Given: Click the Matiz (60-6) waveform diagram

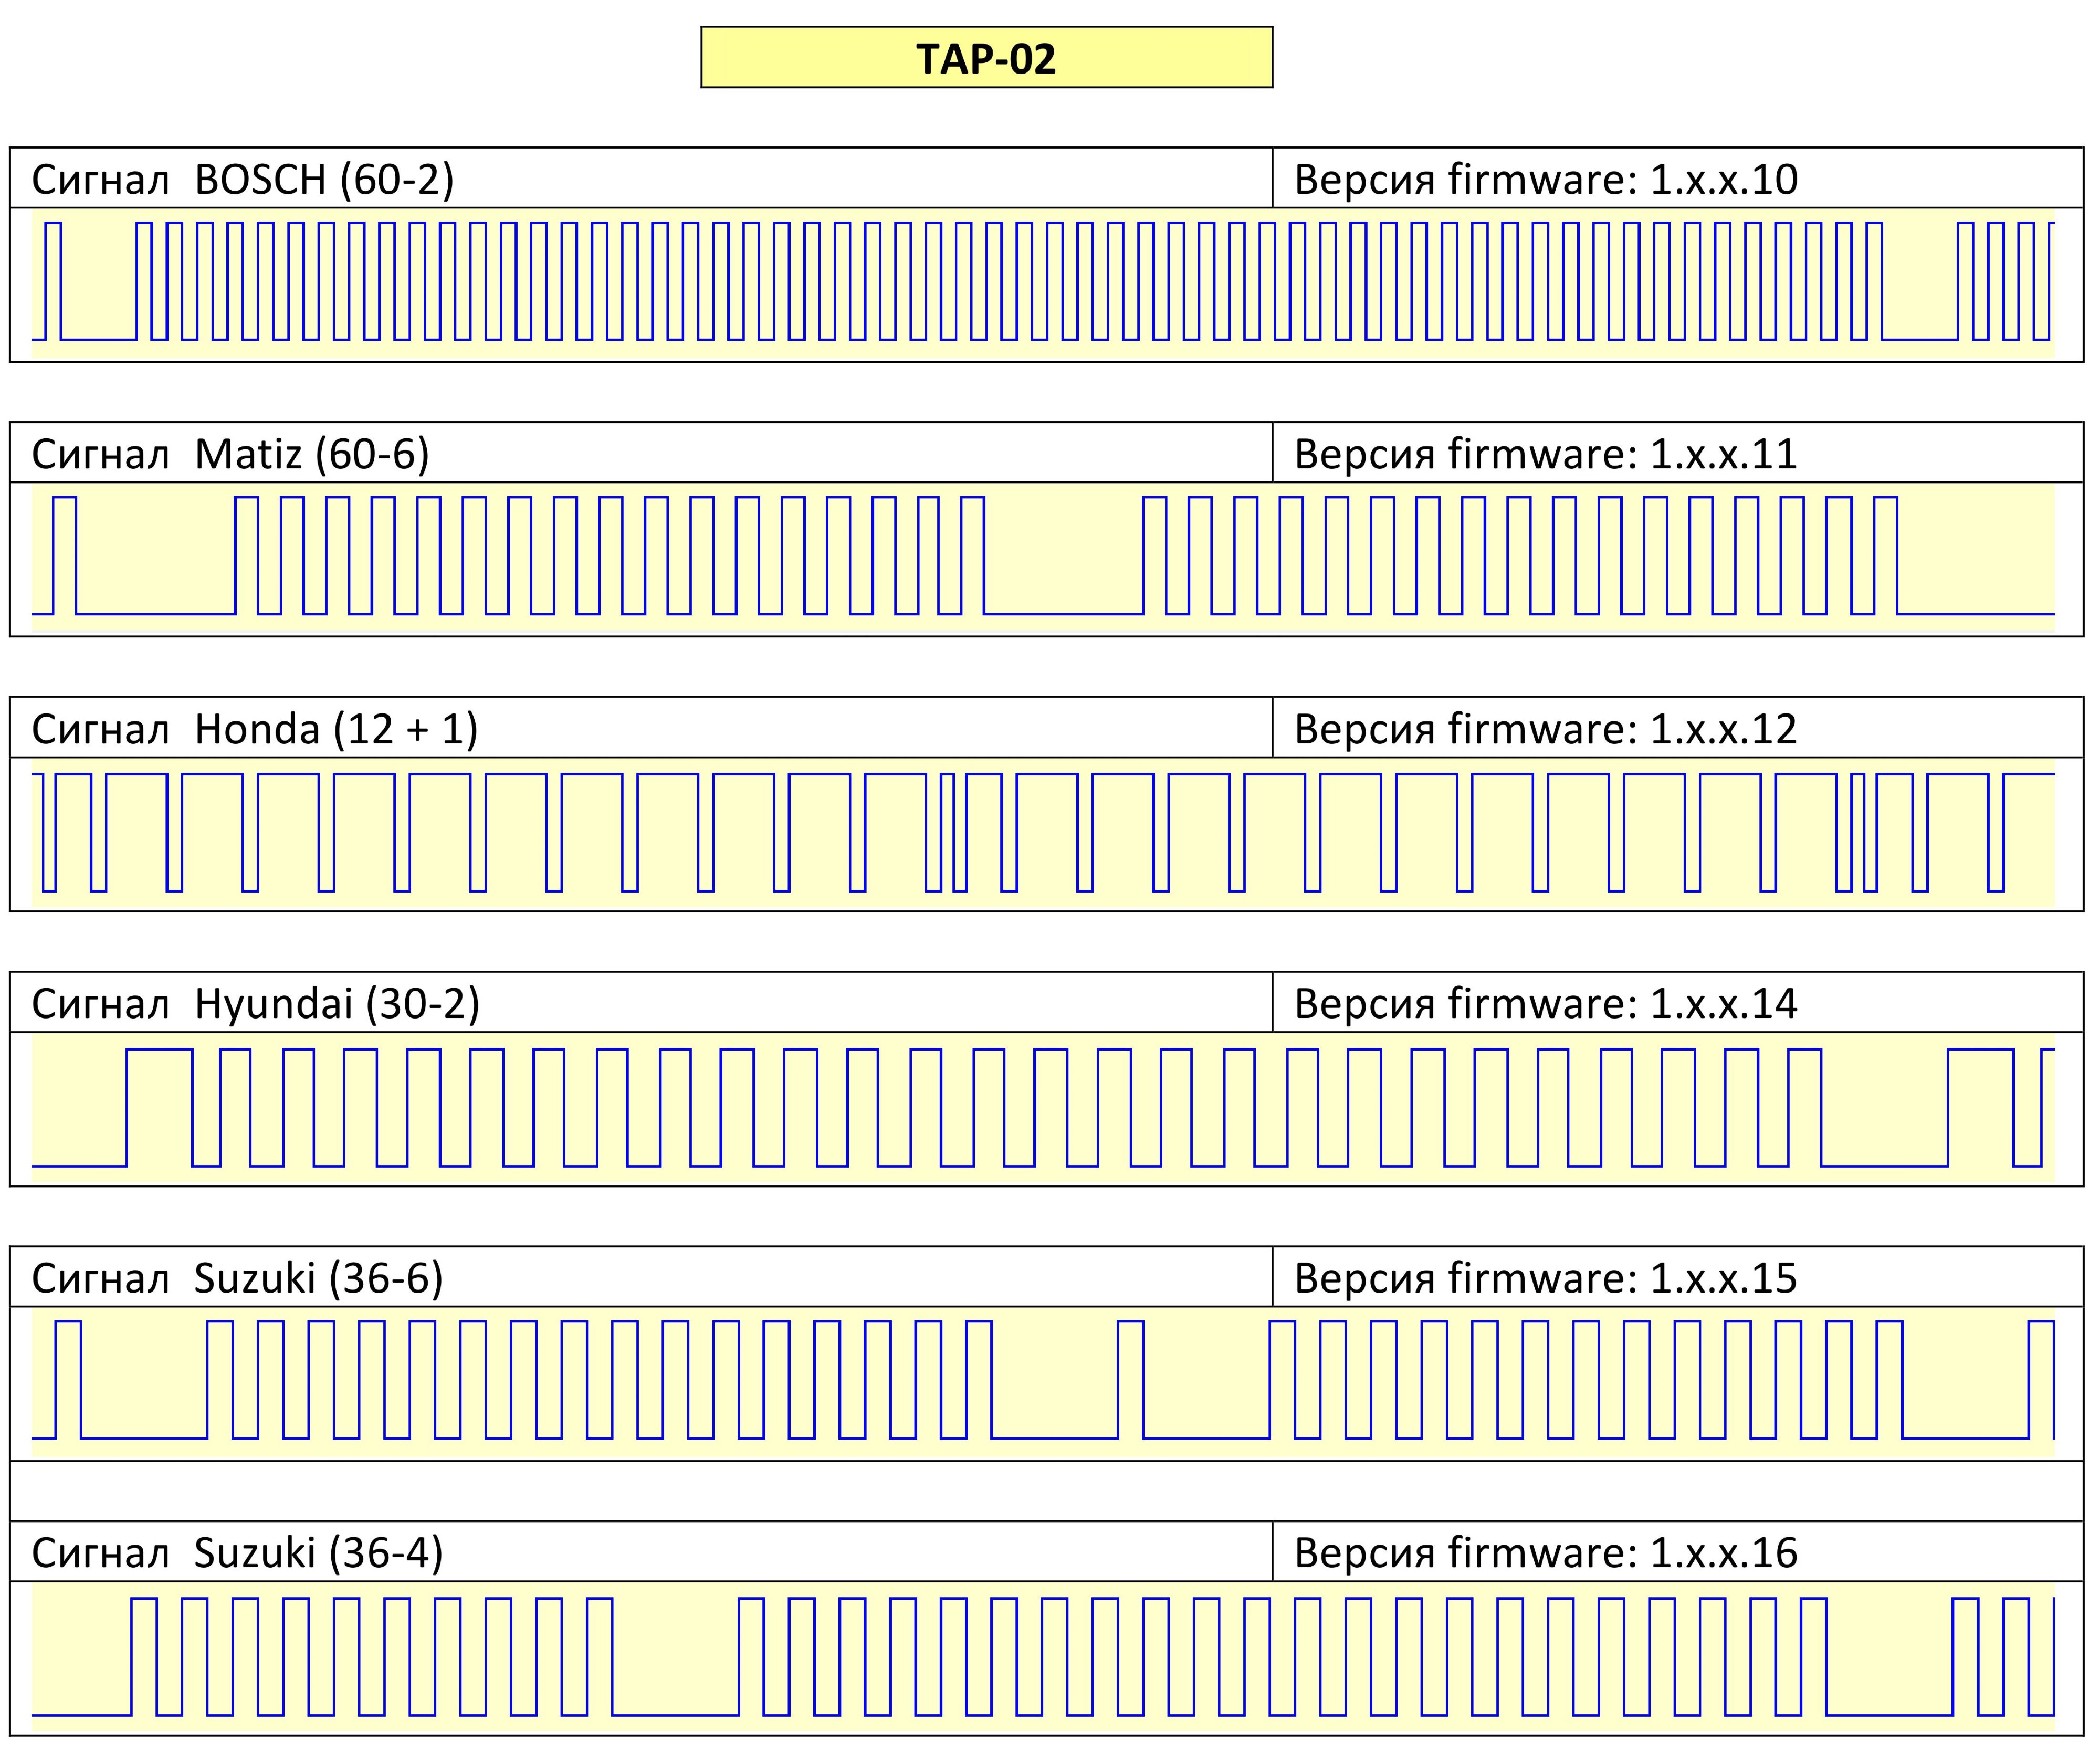Looking at the screenshot, I should (x=1043, y=558).
